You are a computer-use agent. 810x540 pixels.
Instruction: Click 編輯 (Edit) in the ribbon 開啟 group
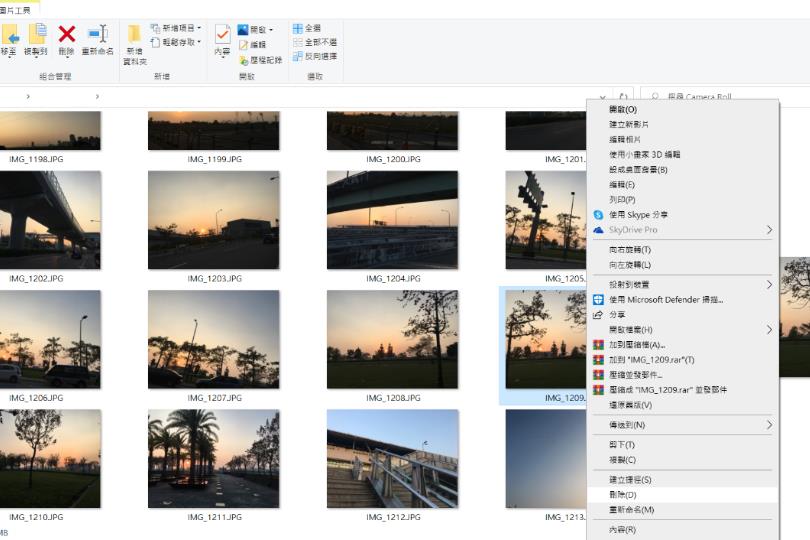click(253, 45)
